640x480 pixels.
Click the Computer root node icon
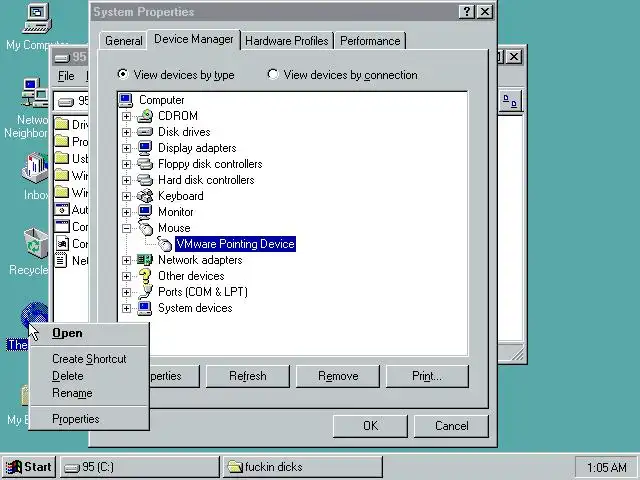[126, 100]
